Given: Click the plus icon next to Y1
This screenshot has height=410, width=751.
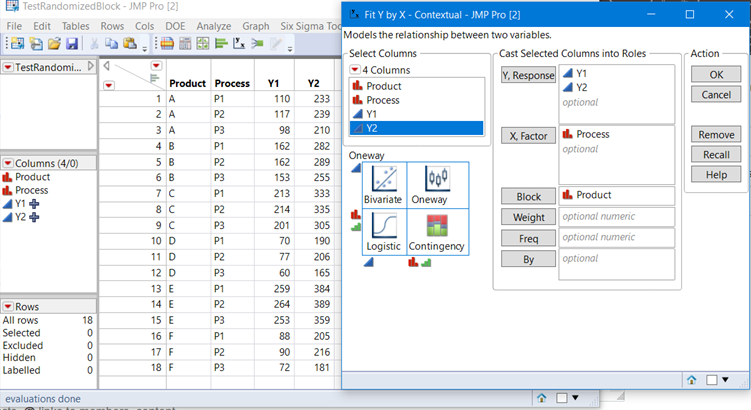Looking at the screenshot, I should (x=34, y=204).
